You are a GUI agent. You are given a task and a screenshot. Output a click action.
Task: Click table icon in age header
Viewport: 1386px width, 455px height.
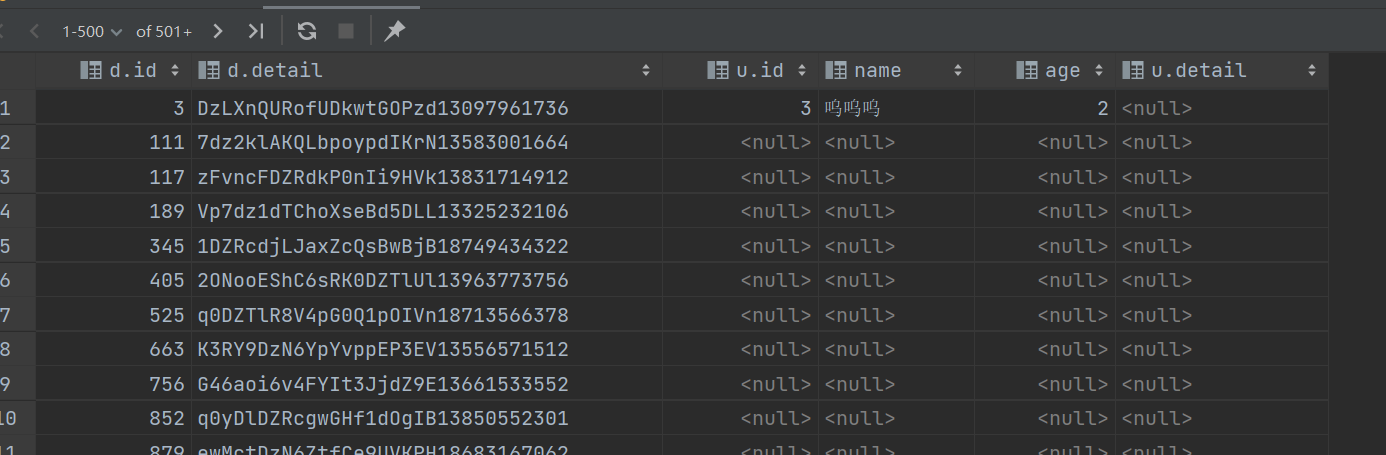pos(1026,70)
